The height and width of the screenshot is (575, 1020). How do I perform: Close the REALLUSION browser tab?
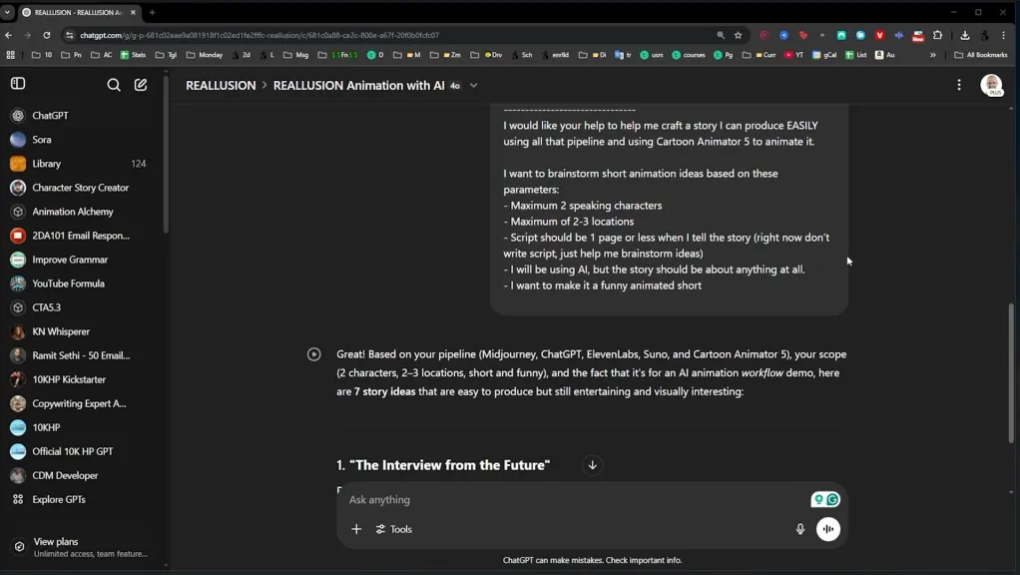coord(133,12)
